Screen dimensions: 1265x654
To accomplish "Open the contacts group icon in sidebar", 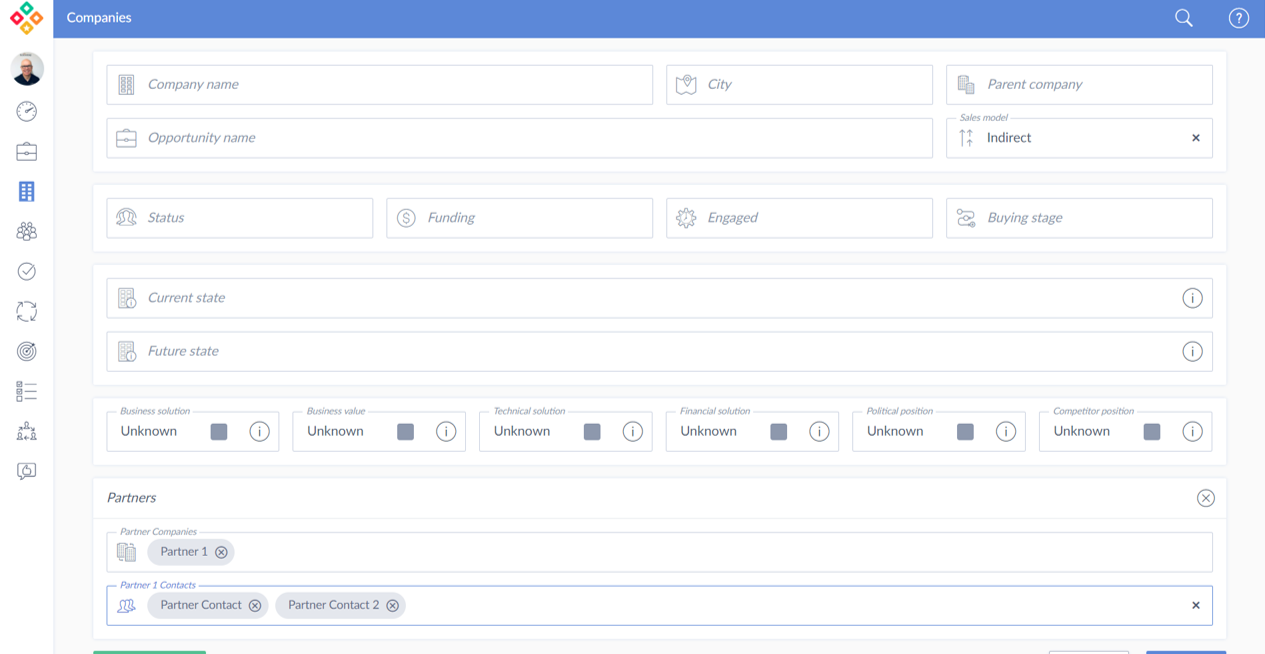I will tap(27, 231).
